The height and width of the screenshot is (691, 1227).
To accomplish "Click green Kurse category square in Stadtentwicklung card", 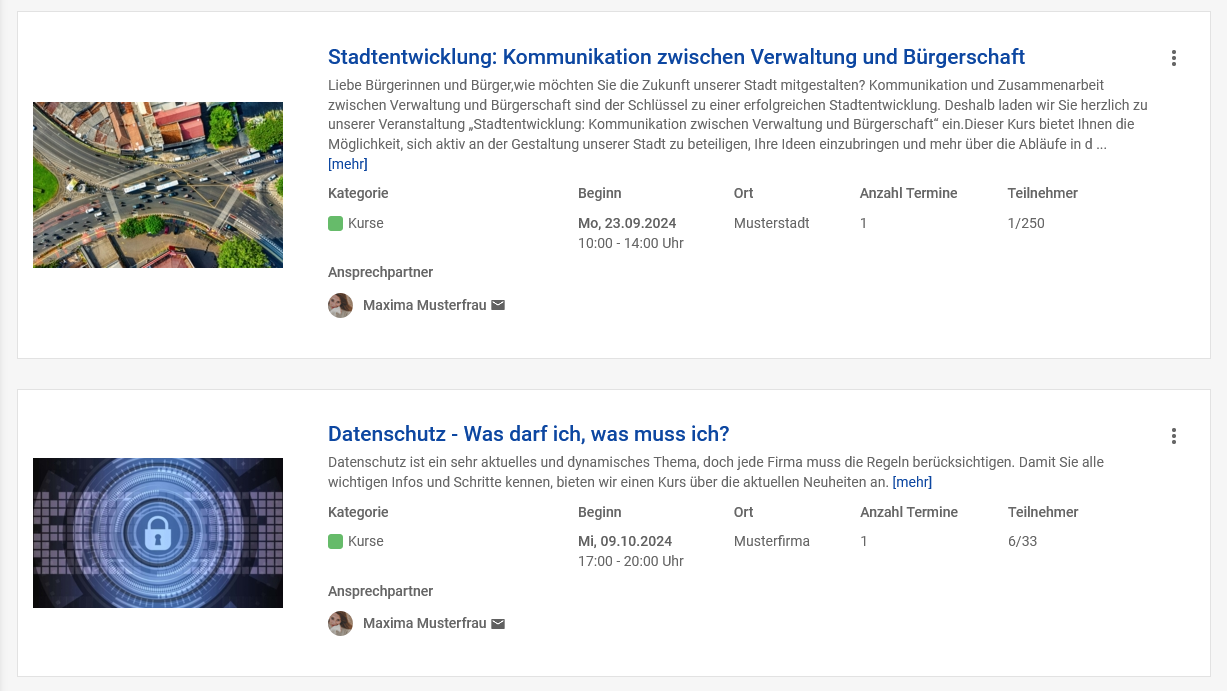I will click(335, 223).
